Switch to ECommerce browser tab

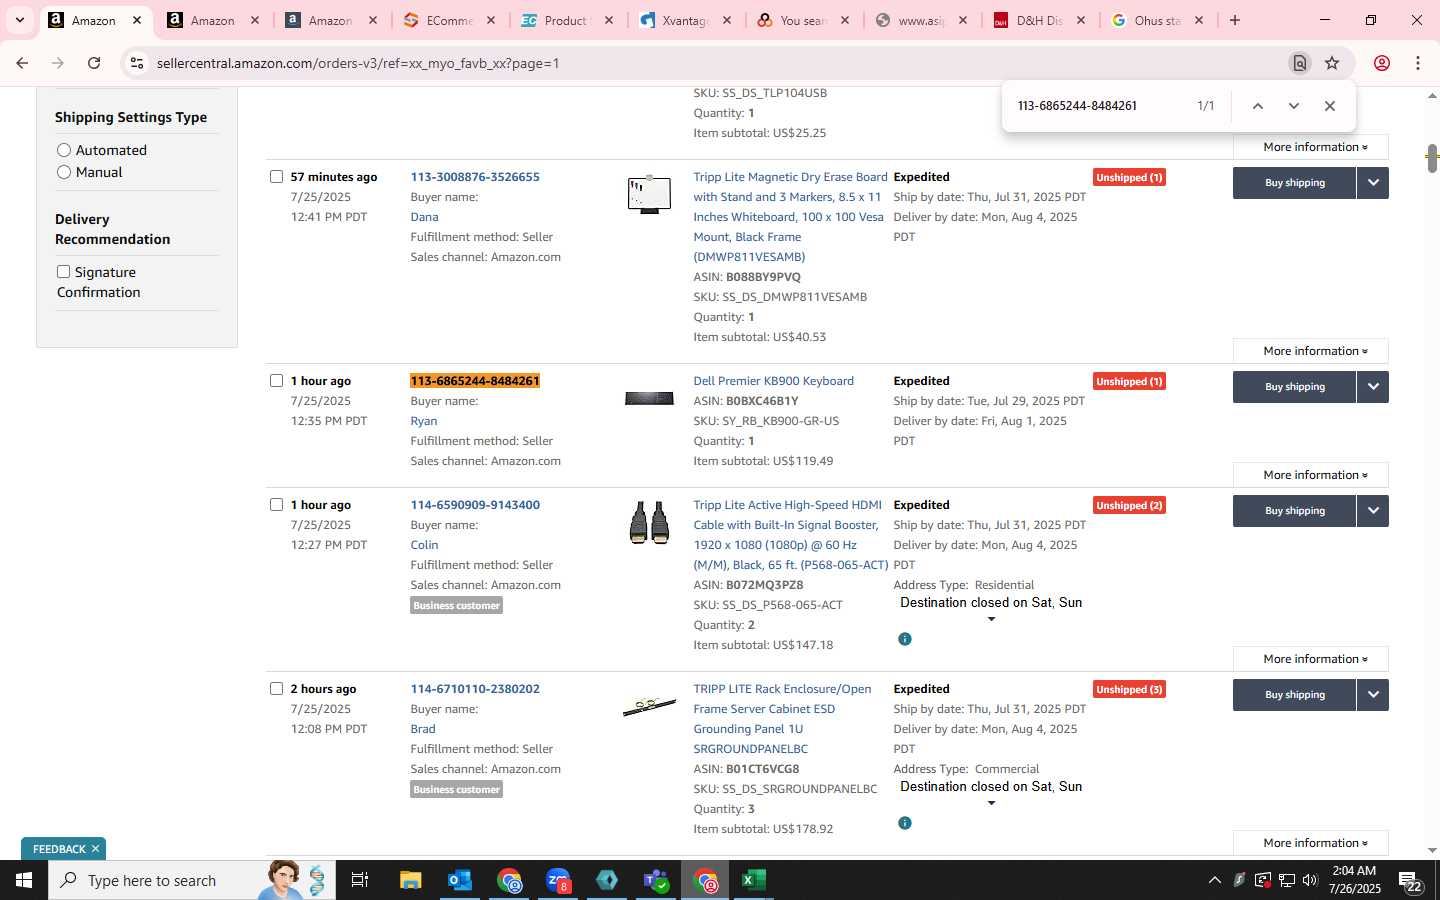pyautogui.click(x=450, y=20)
